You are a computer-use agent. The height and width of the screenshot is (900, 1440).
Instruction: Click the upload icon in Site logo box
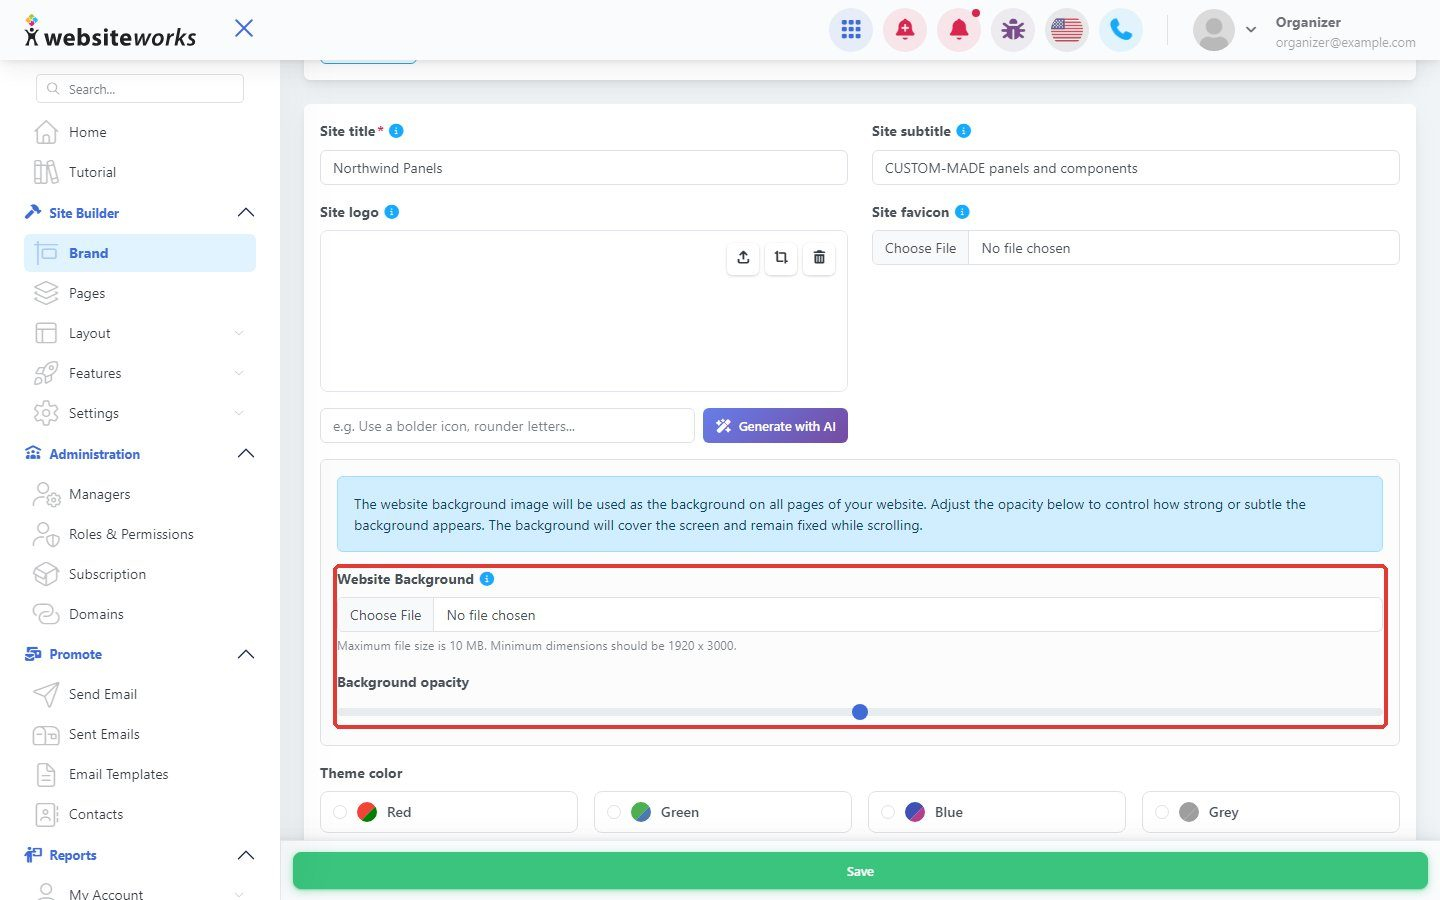(743, 258)
